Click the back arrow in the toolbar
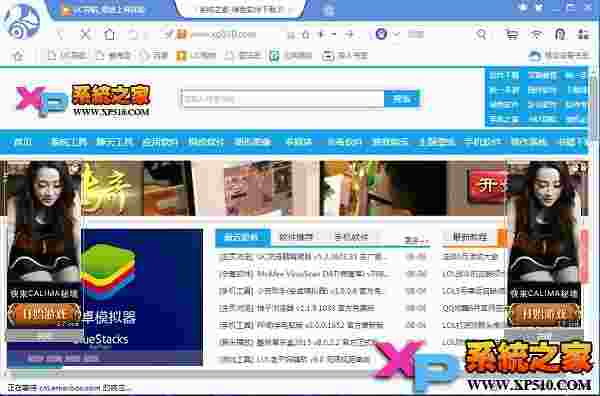The image size is (600, 396). point(60,35)
